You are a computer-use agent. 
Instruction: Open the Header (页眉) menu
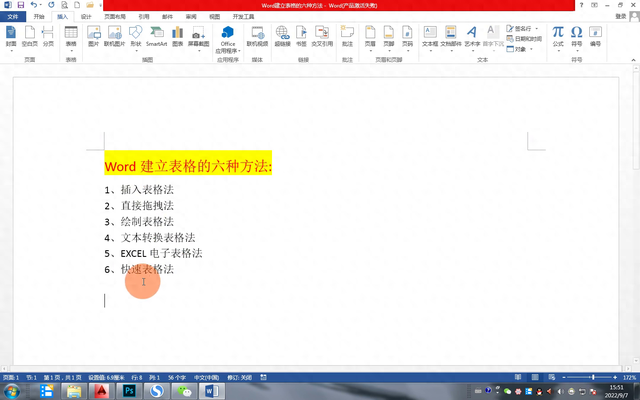coord(370,38)
